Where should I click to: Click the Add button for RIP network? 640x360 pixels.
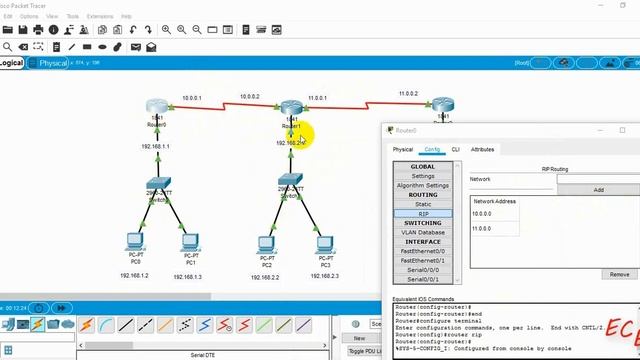pos(598,190)
